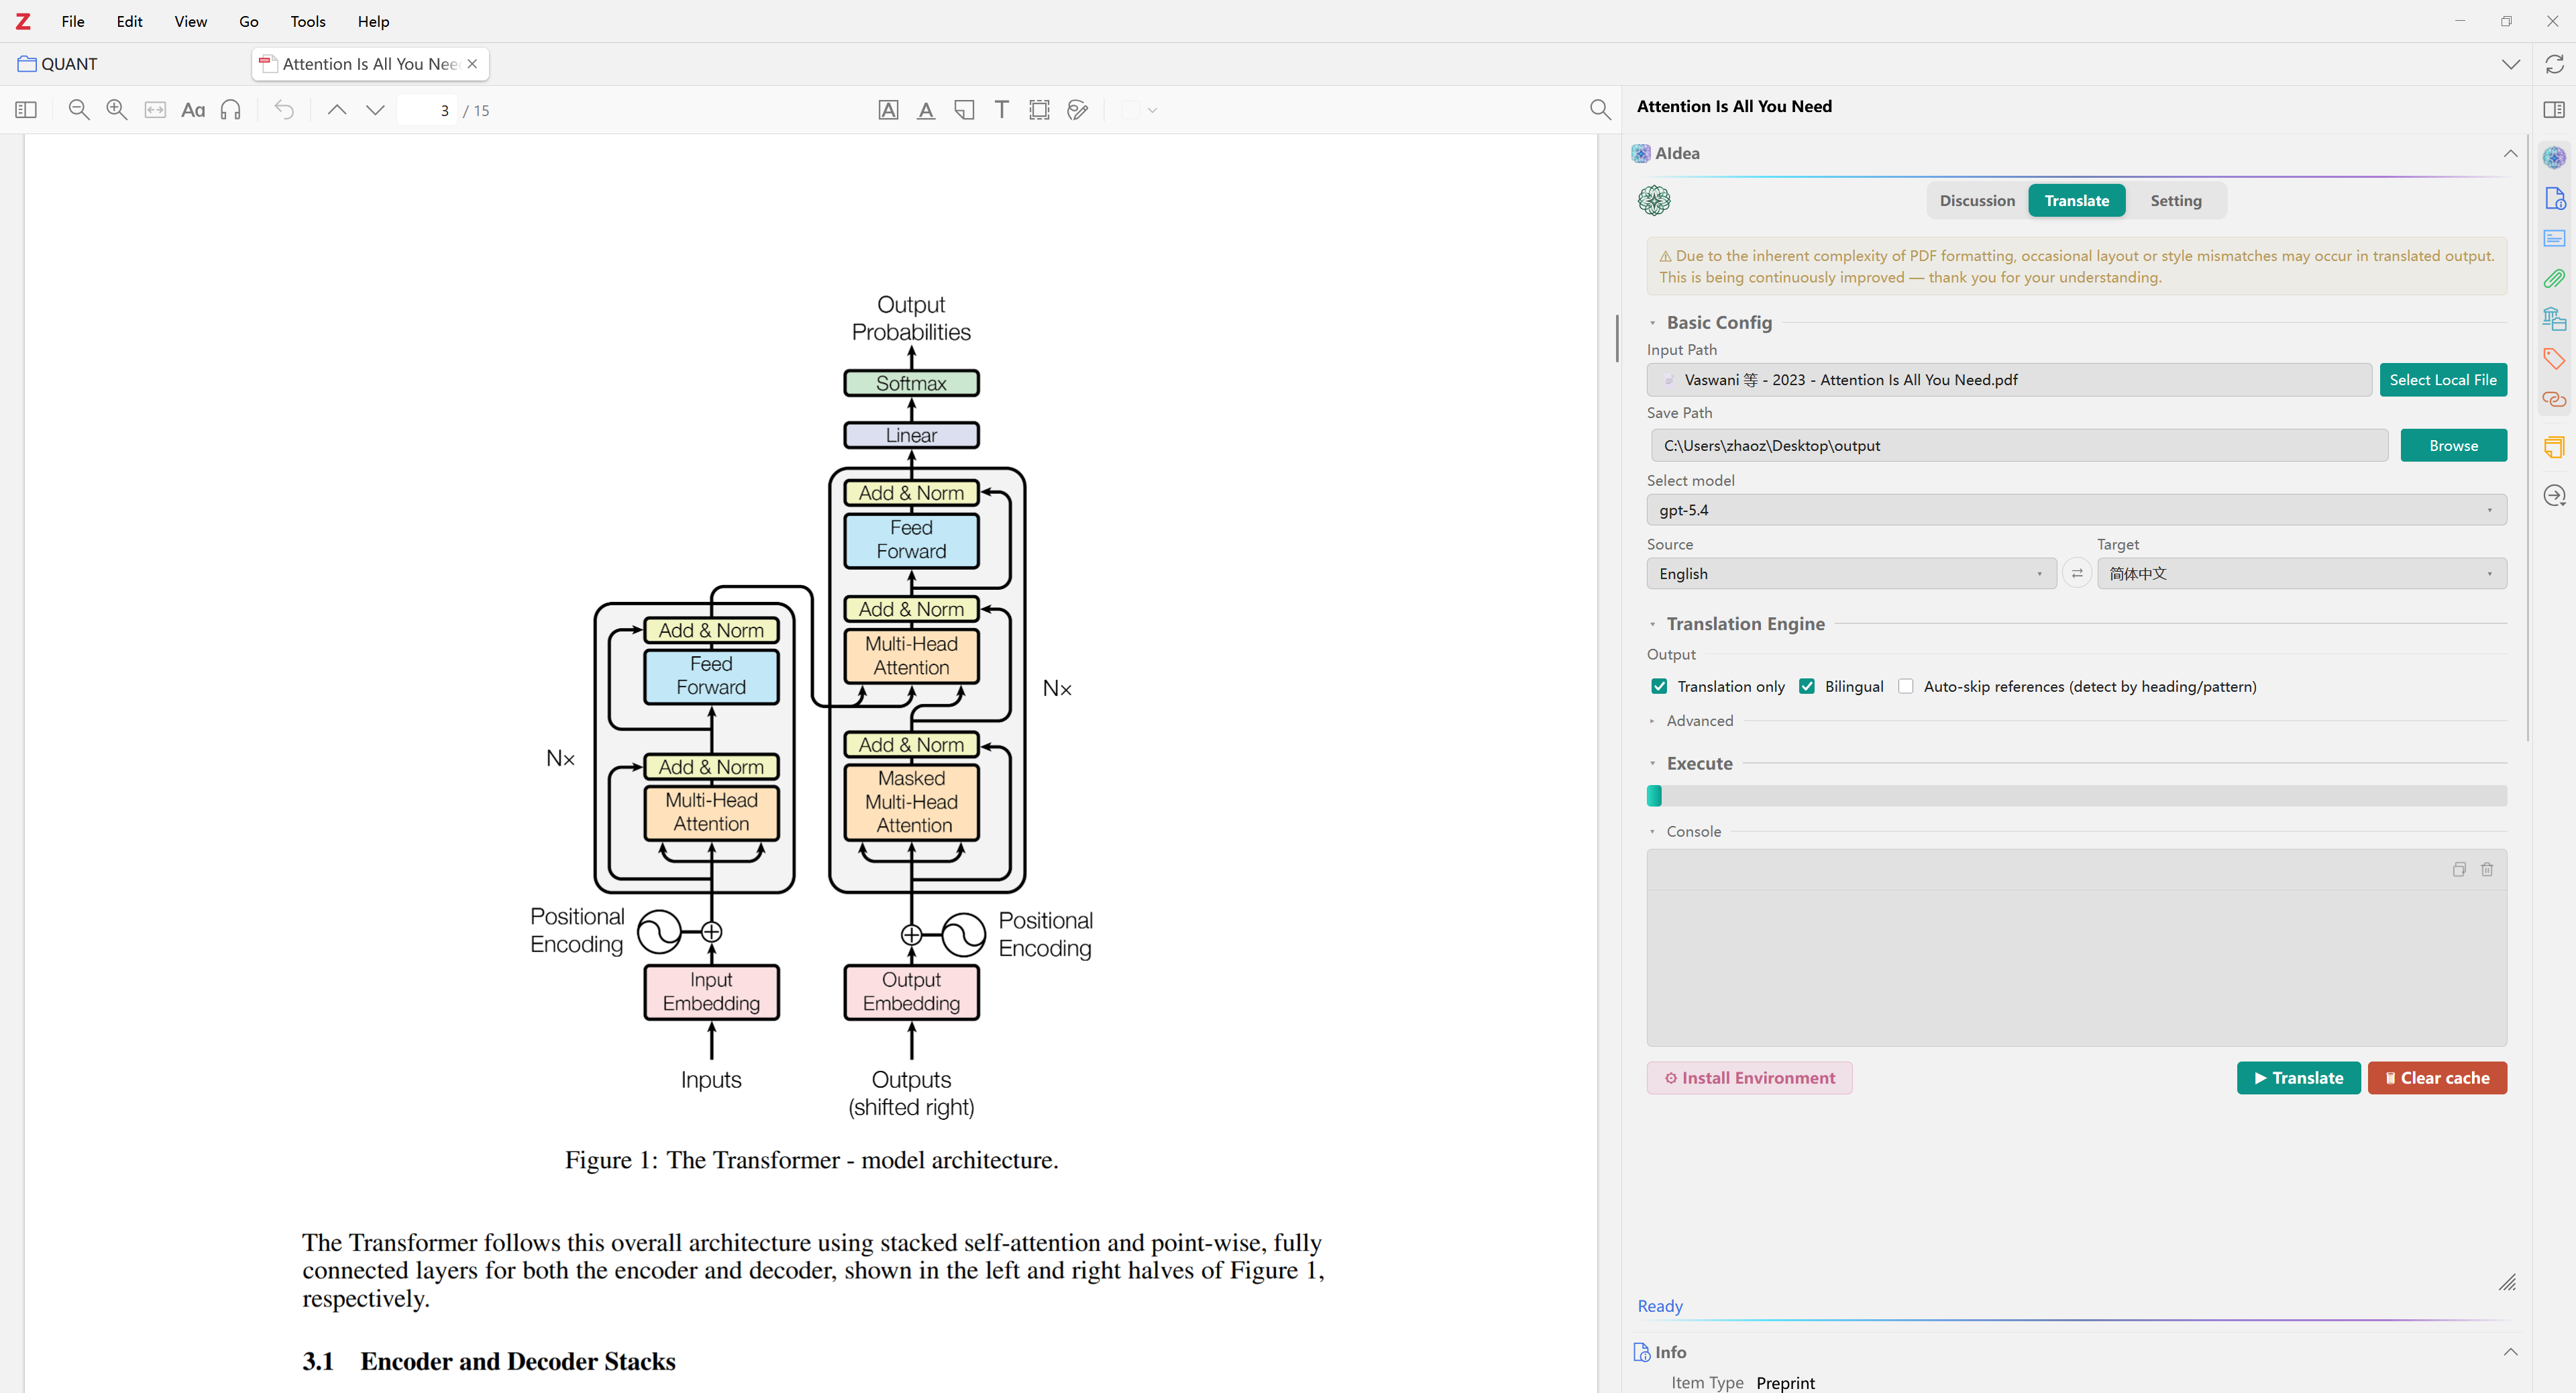
Task: Select the area selection tool
Action: pos(1040,110)
